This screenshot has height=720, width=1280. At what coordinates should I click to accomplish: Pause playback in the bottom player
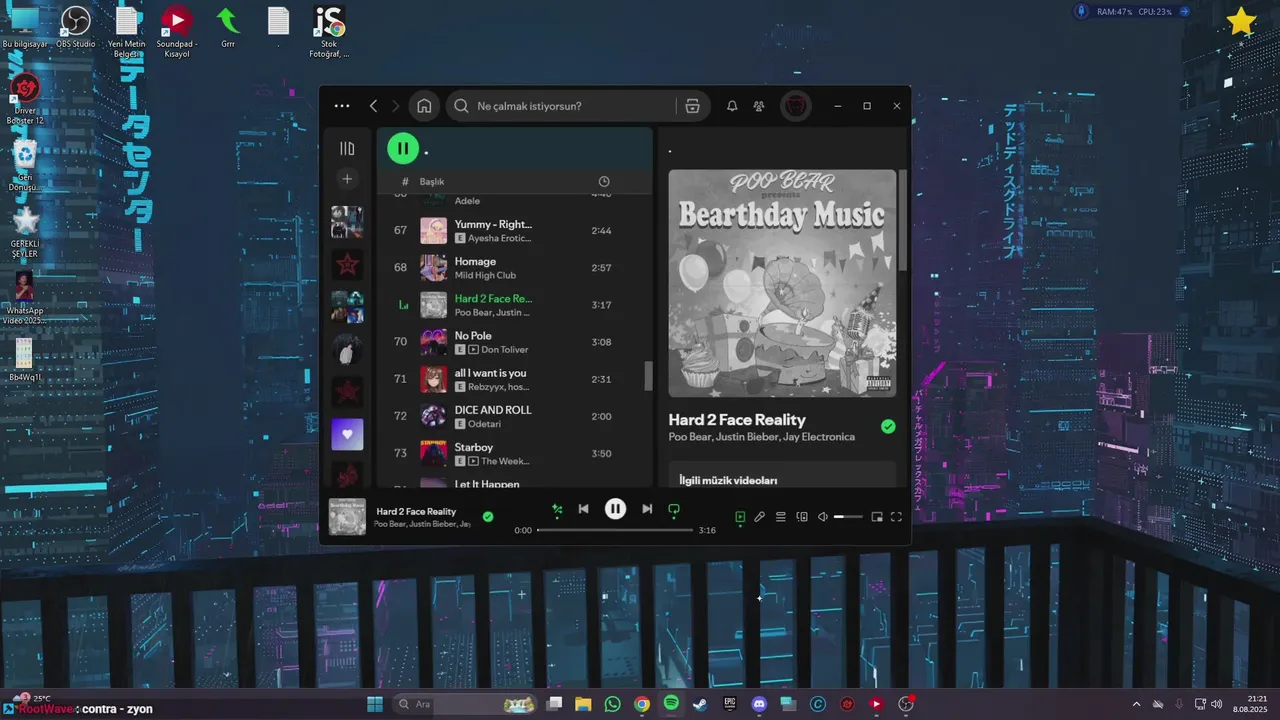[615, 509]
